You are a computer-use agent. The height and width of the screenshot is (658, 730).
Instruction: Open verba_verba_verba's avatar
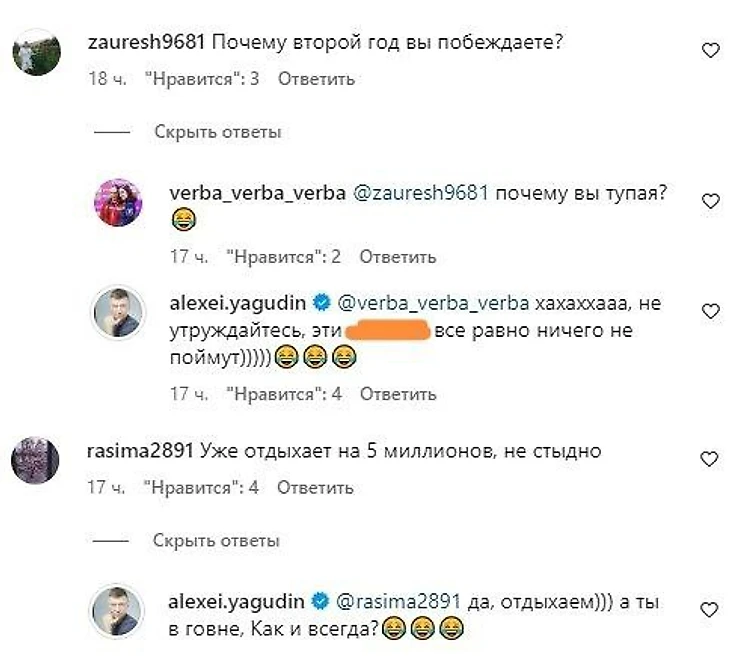(x=118, y=202)
